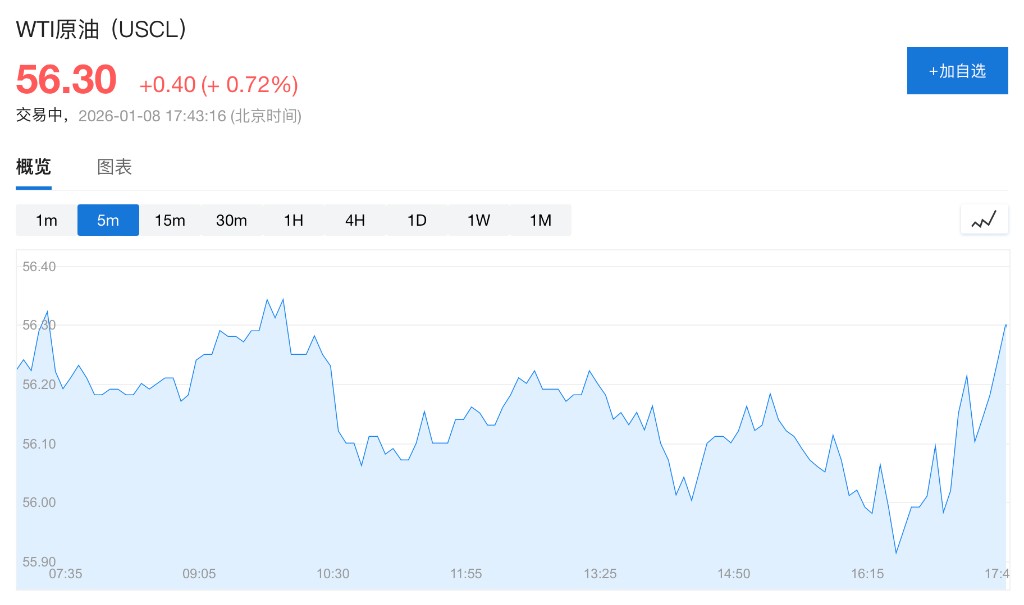Click the current price 56.30
The height and width of the screenshot is (605, 1024).
(x=66, y=79)
